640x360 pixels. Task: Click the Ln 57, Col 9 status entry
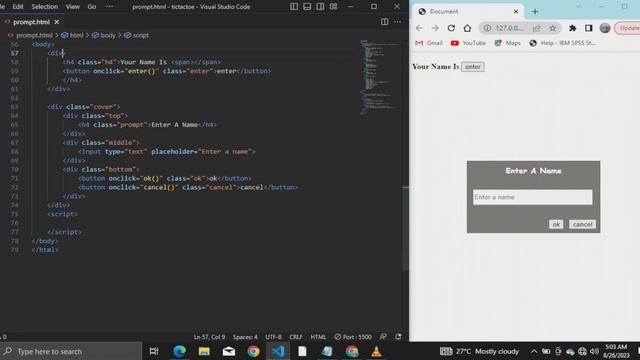[x=209, y=337]
